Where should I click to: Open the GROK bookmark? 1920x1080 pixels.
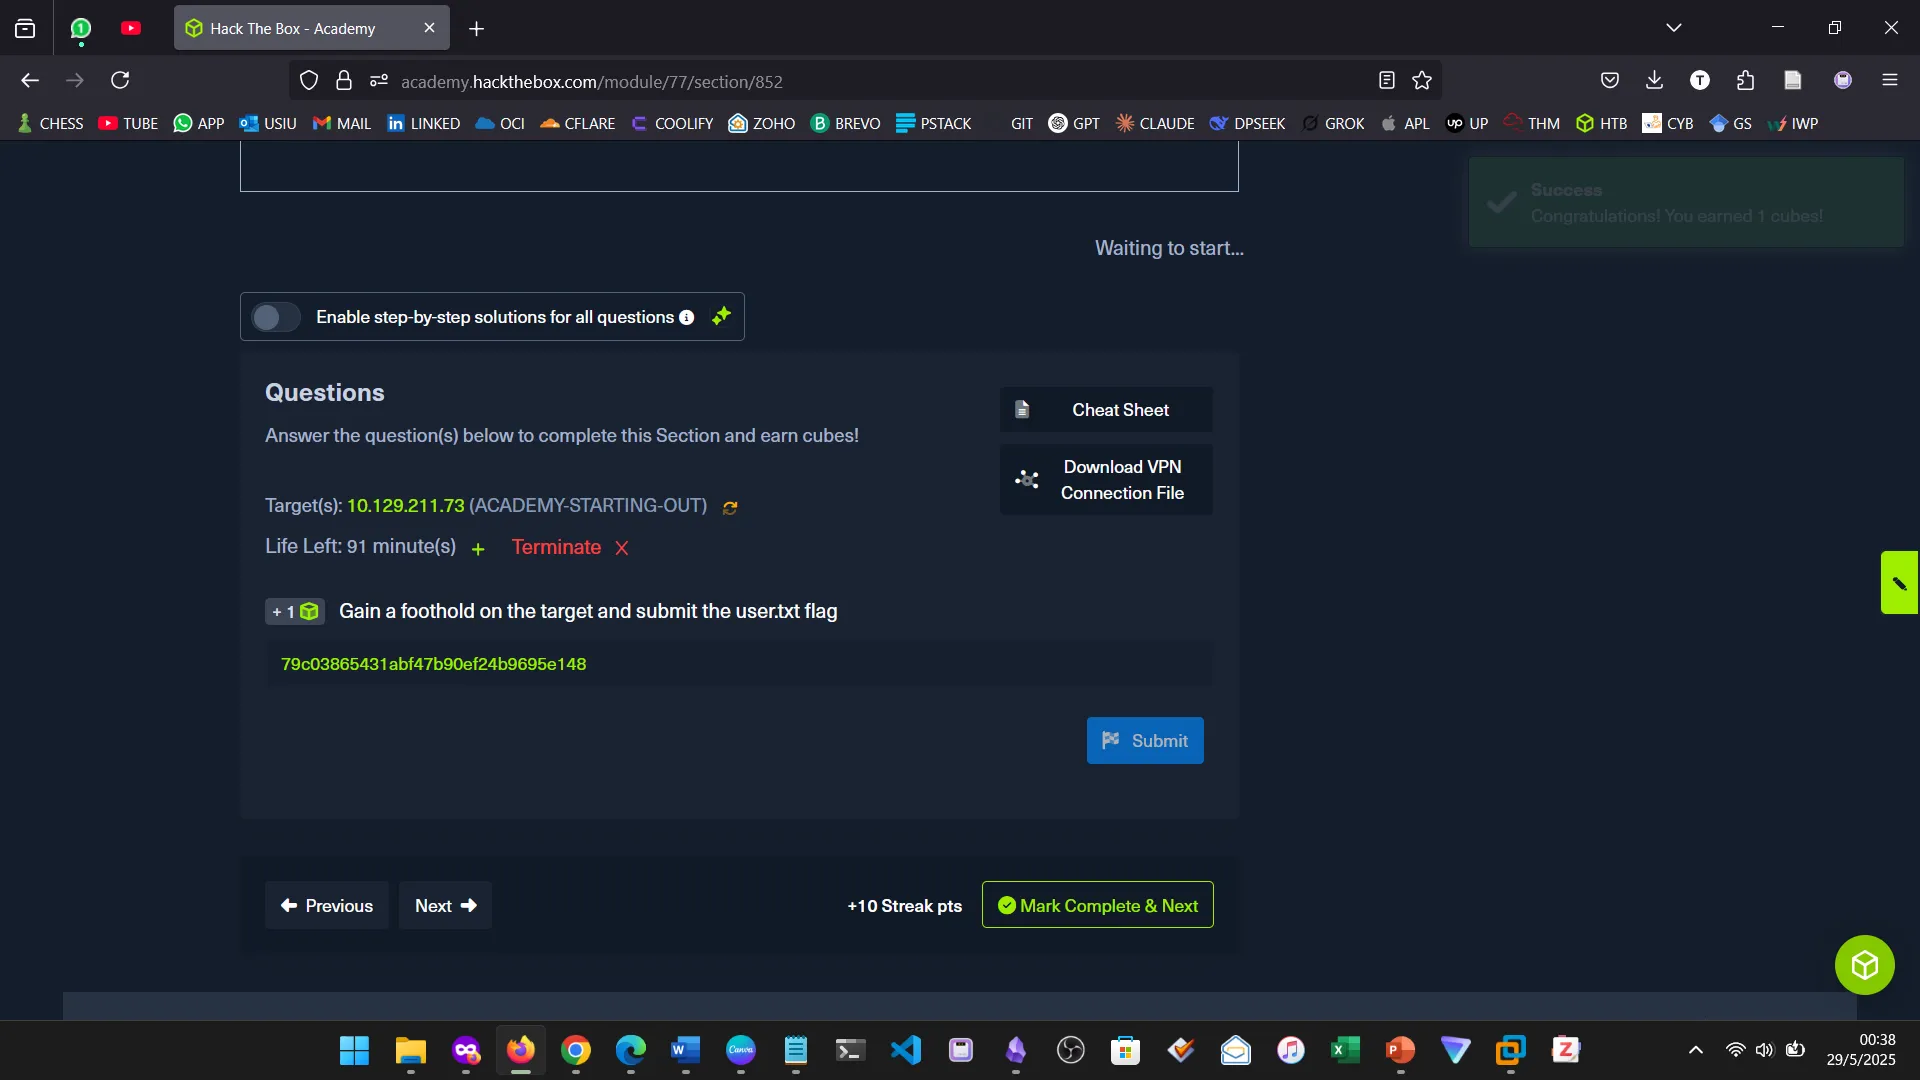1333,123
